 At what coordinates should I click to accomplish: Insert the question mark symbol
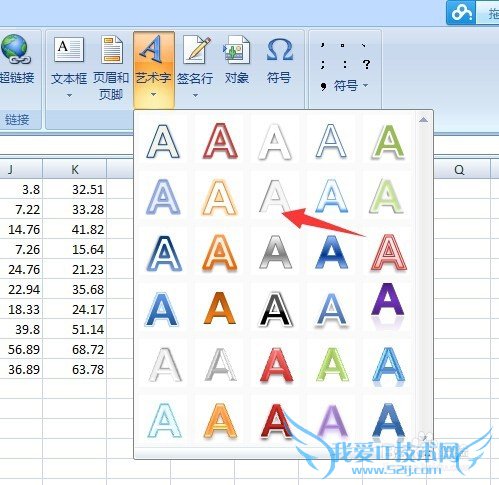[366, 64]
